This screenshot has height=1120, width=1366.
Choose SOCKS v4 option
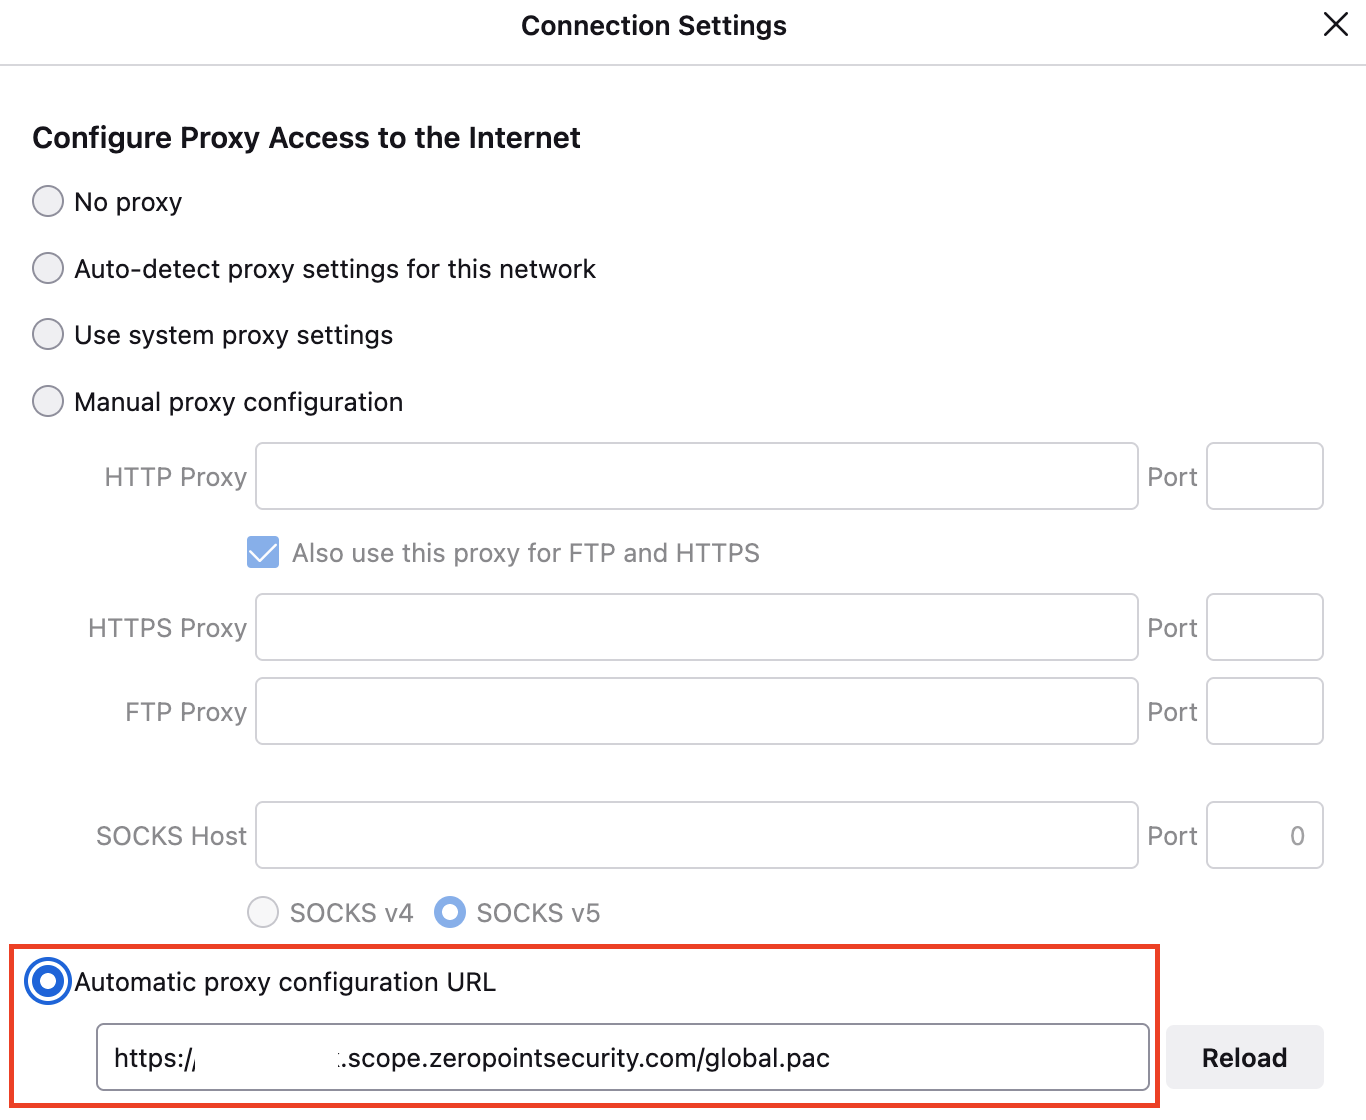point(263,912)
